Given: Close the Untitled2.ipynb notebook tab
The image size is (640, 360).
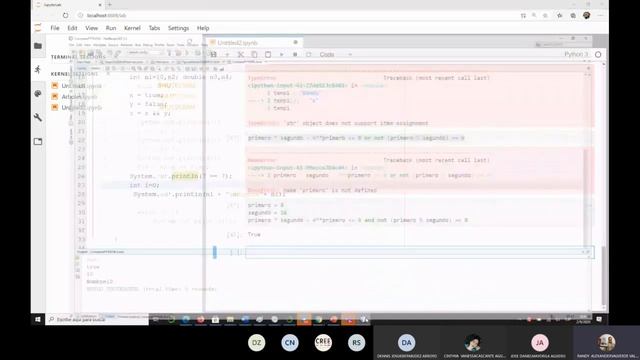Looking at the screenshot, I should (x=296, y=42).
